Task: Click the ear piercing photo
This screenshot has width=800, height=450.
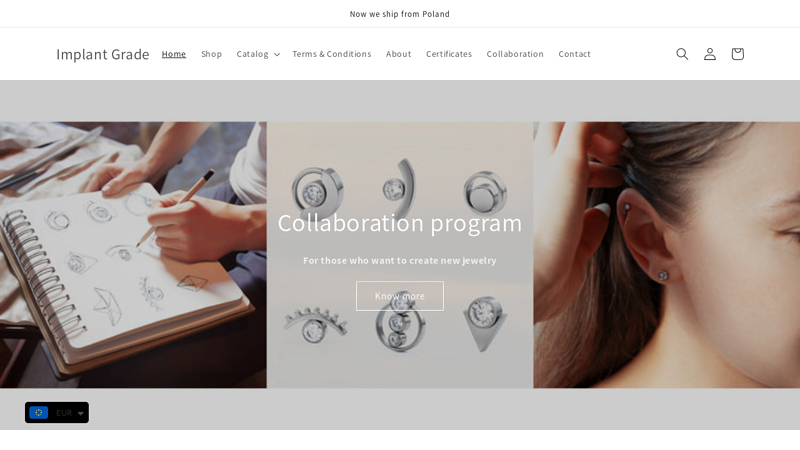Action: coord(666,255)
